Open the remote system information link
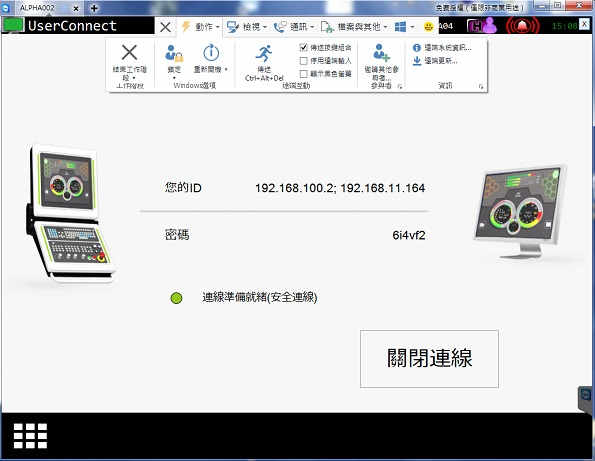Screen dimensions: 595x461 [448, 48]
